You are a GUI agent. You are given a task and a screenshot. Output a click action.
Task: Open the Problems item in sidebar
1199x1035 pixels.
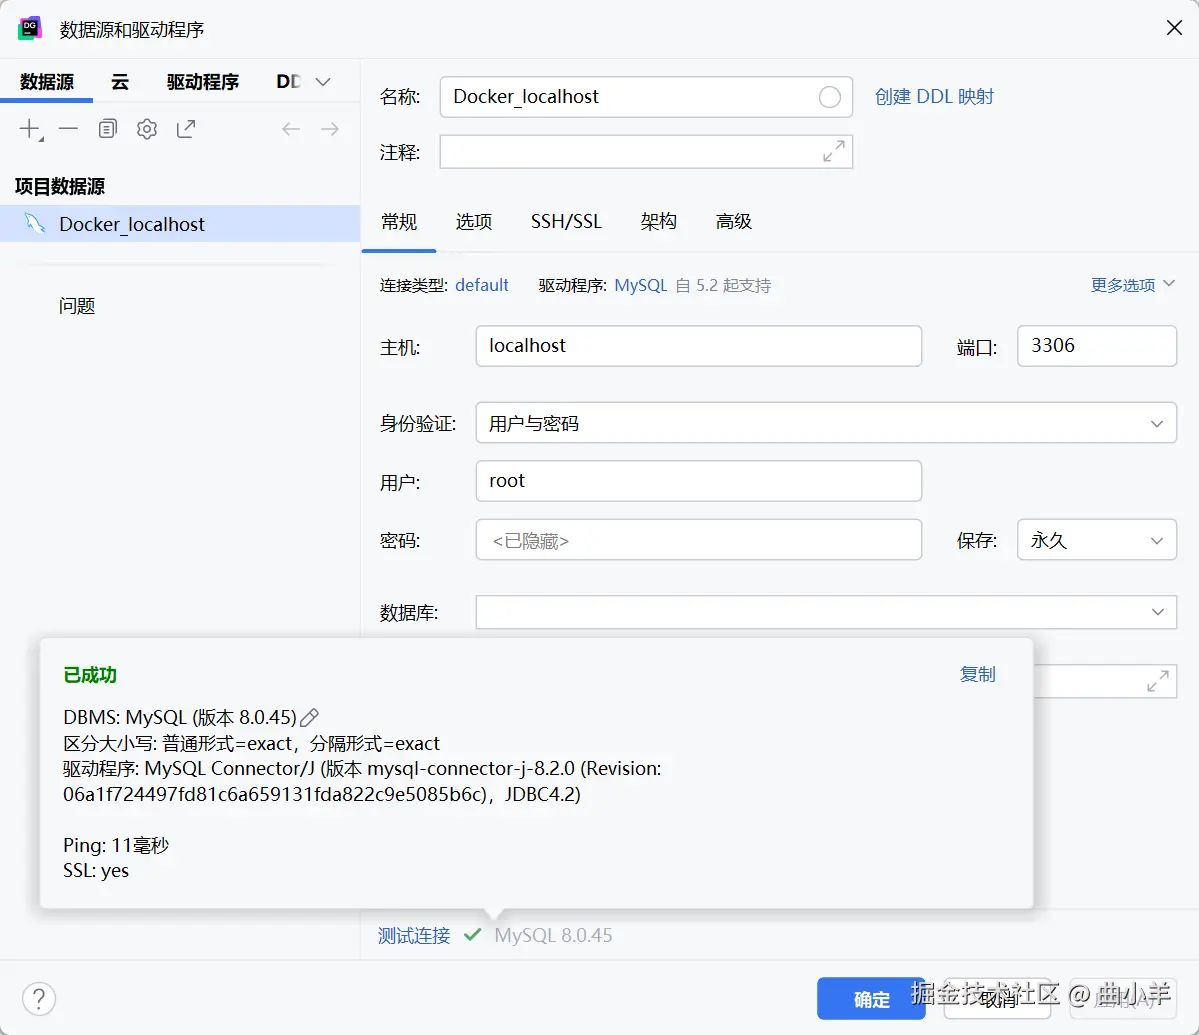tap(77, 306)
